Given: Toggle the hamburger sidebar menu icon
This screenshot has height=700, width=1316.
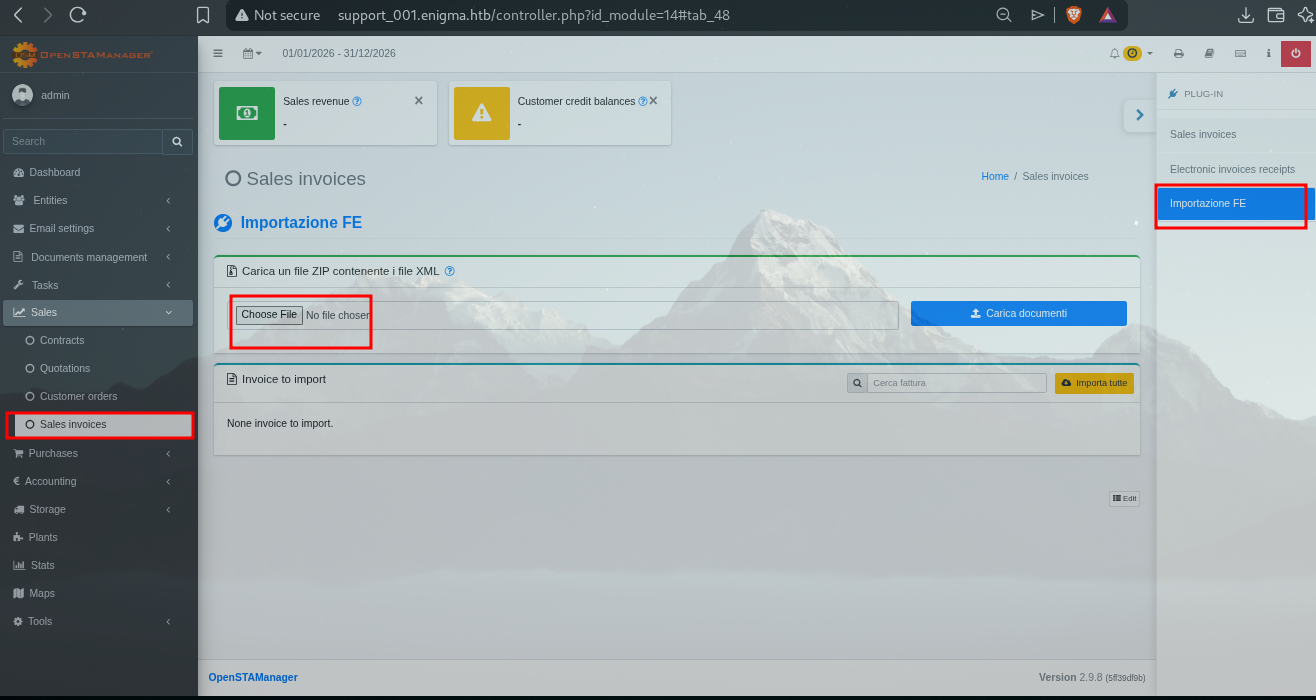Looking at the screenshot, I should point(218,53).
